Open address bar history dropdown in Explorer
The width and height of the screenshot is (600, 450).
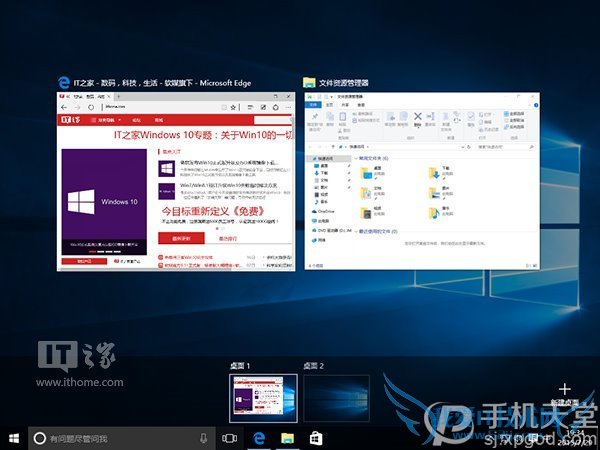point(463,147)
